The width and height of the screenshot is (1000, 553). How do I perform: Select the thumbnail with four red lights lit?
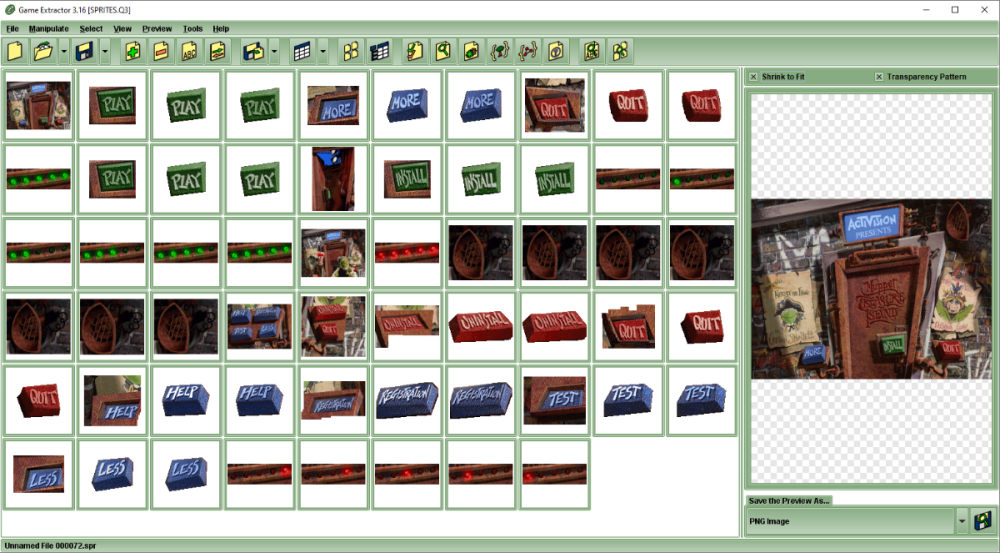point(407,253)
